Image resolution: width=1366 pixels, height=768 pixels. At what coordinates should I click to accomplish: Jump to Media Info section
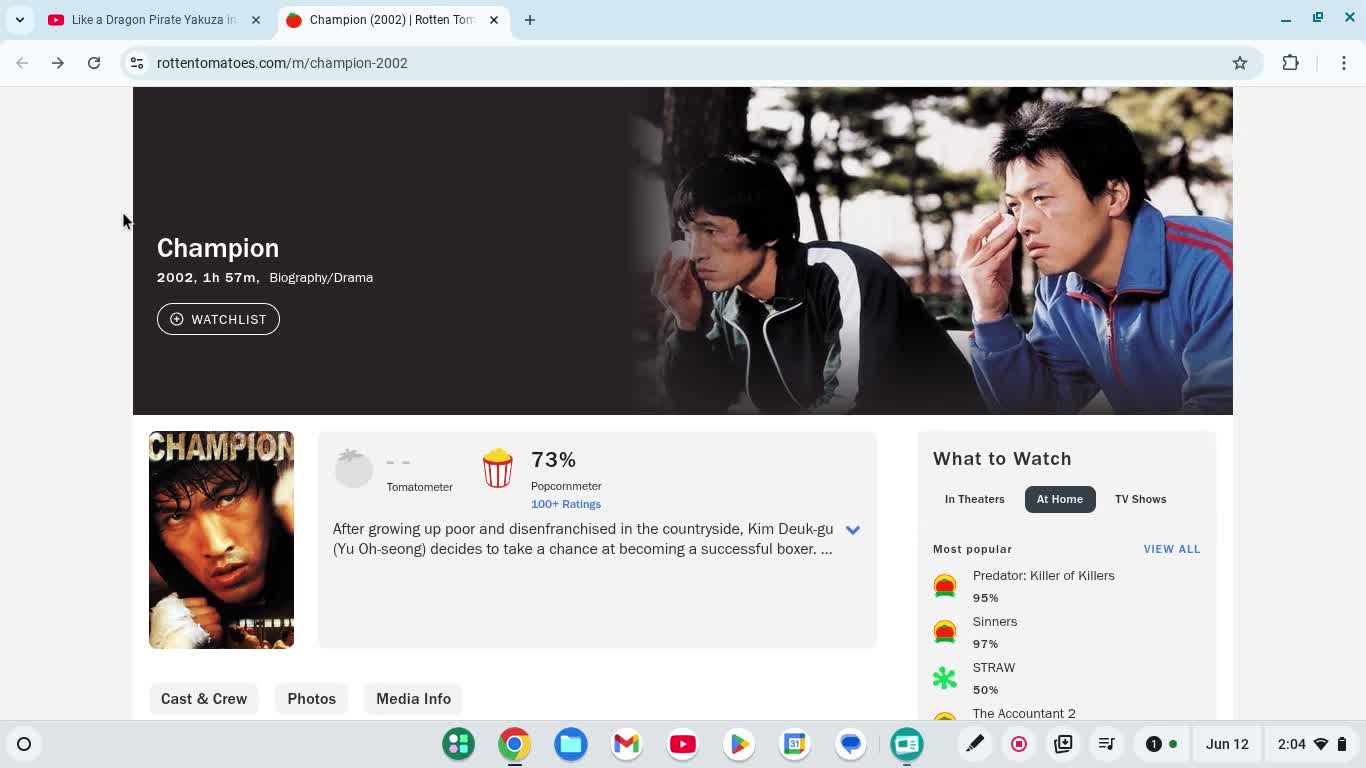point(413,699)
